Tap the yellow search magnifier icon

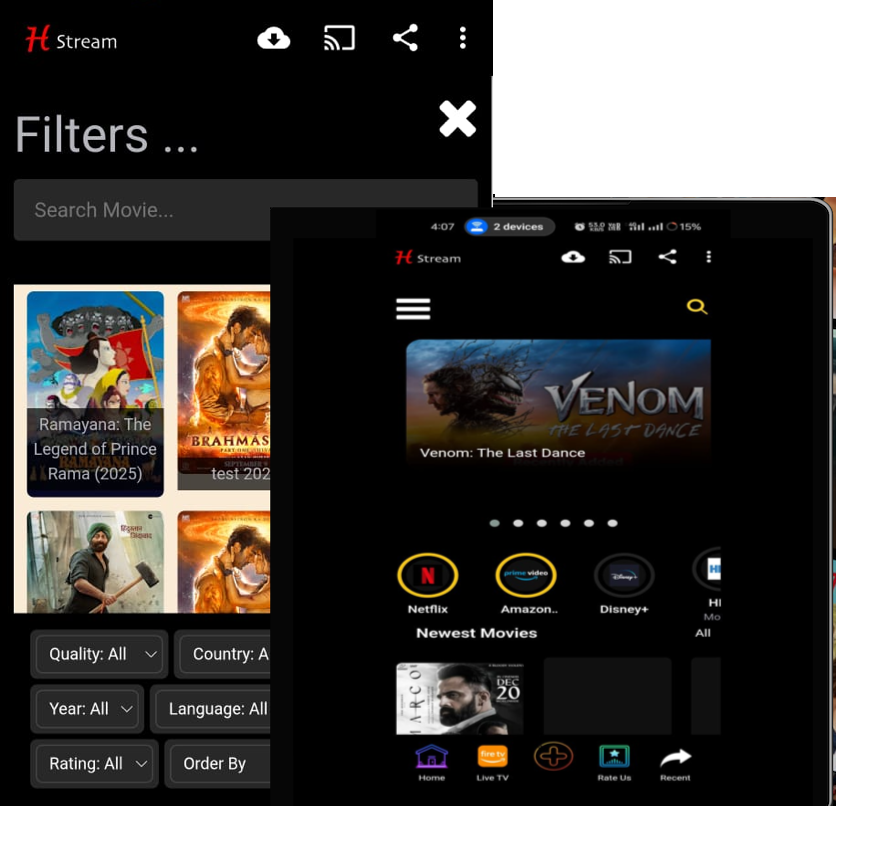pos(697,307)
